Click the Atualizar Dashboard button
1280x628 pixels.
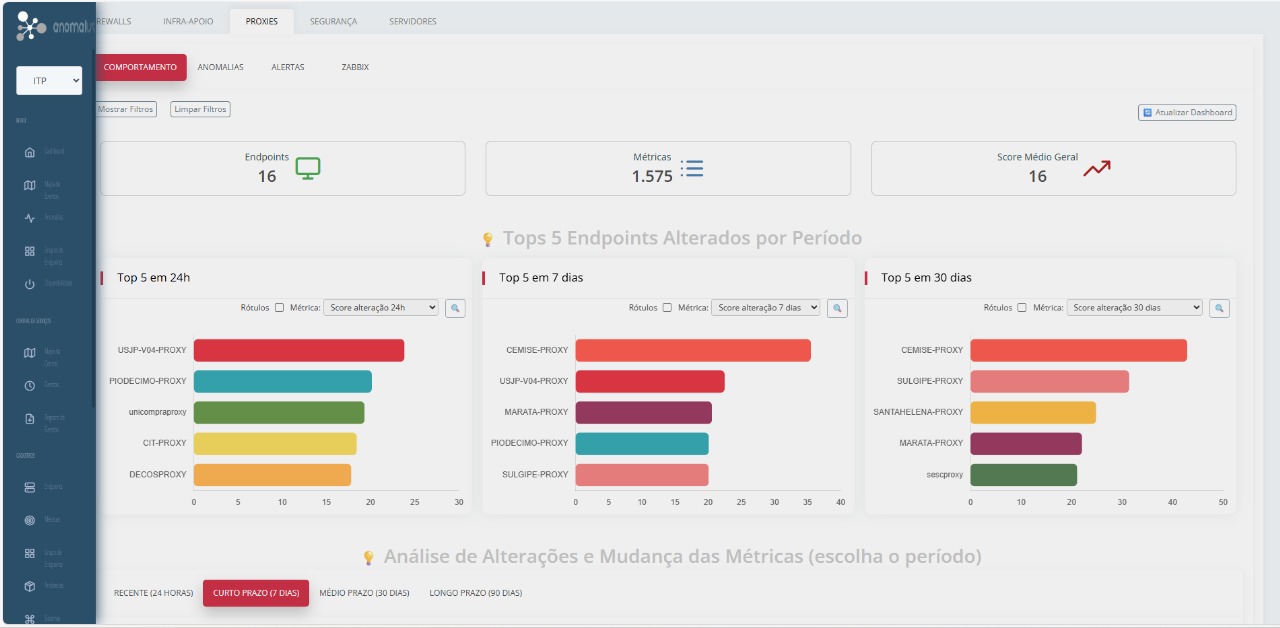click(x=1187, y=113)
